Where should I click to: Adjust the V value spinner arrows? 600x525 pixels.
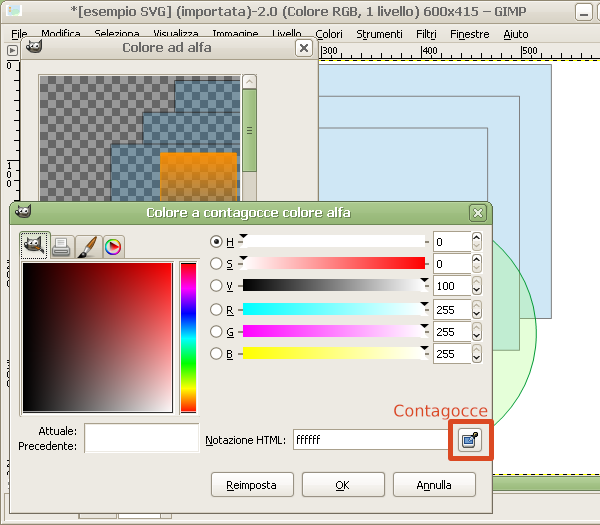(476, 286)
